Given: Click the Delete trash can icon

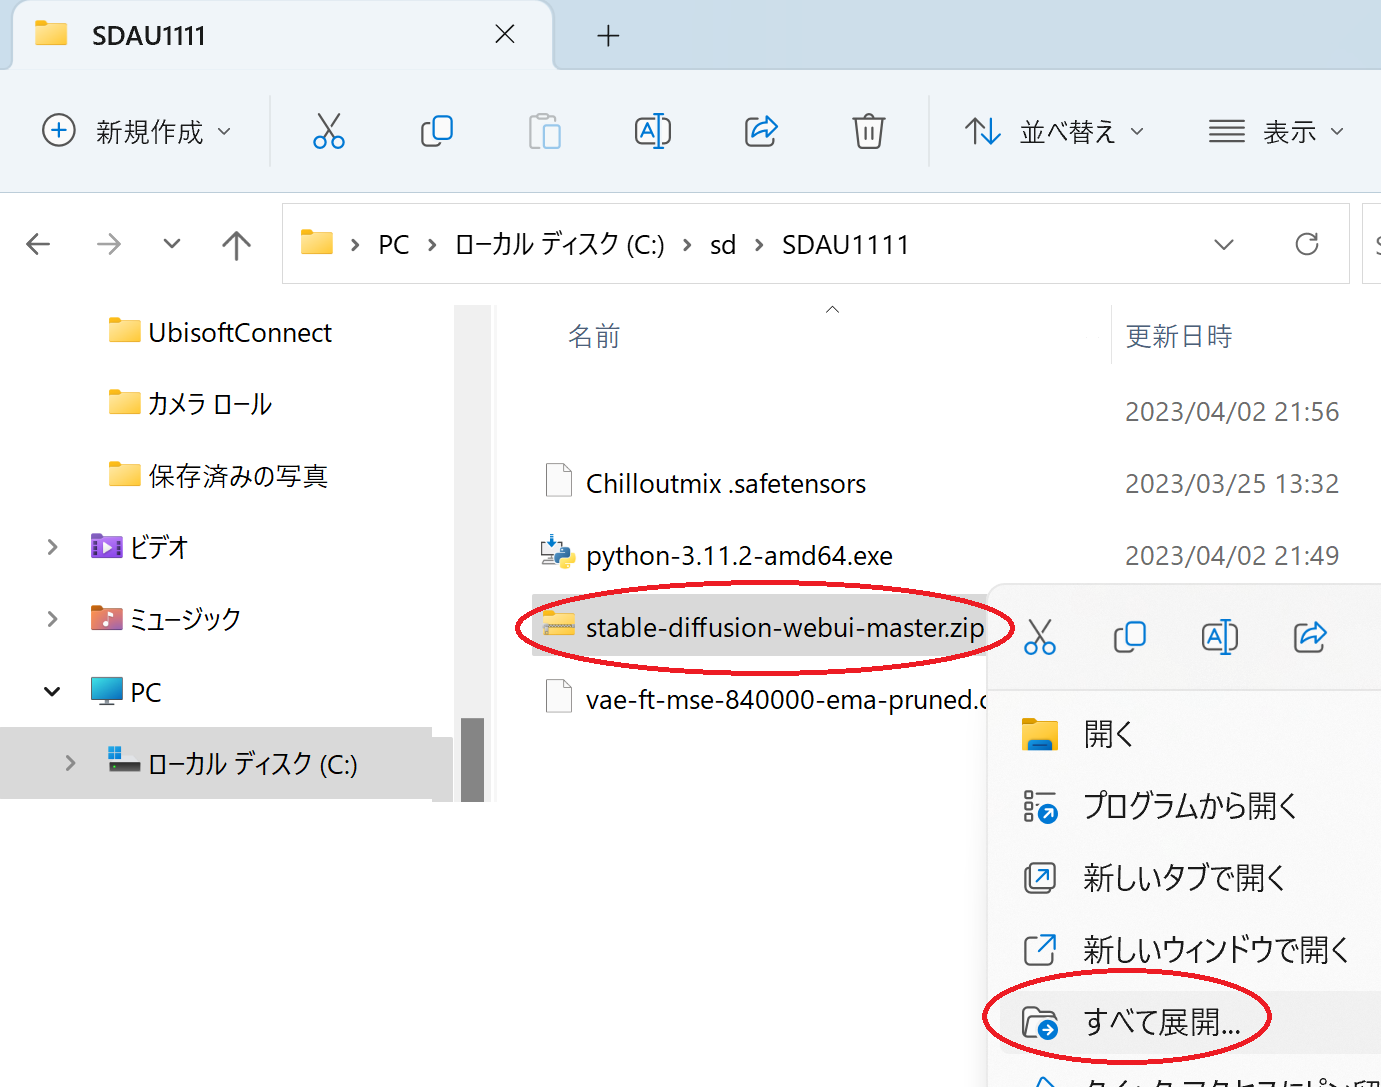Looking at the screenshot, I should click(868, 131).
